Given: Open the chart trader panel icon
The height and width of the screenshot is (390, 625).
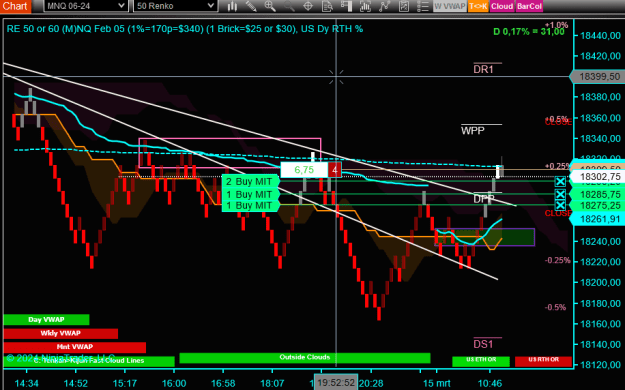Looking at the screenshot, I should point(346,6).
